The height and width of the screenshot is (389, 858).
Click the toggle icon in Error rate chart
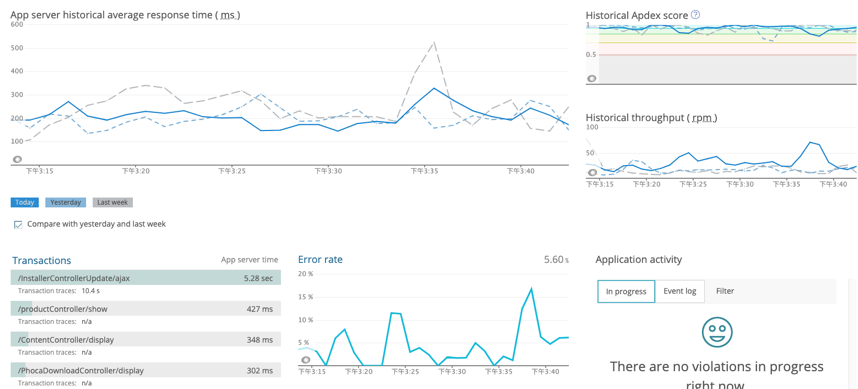click(305, 359)
